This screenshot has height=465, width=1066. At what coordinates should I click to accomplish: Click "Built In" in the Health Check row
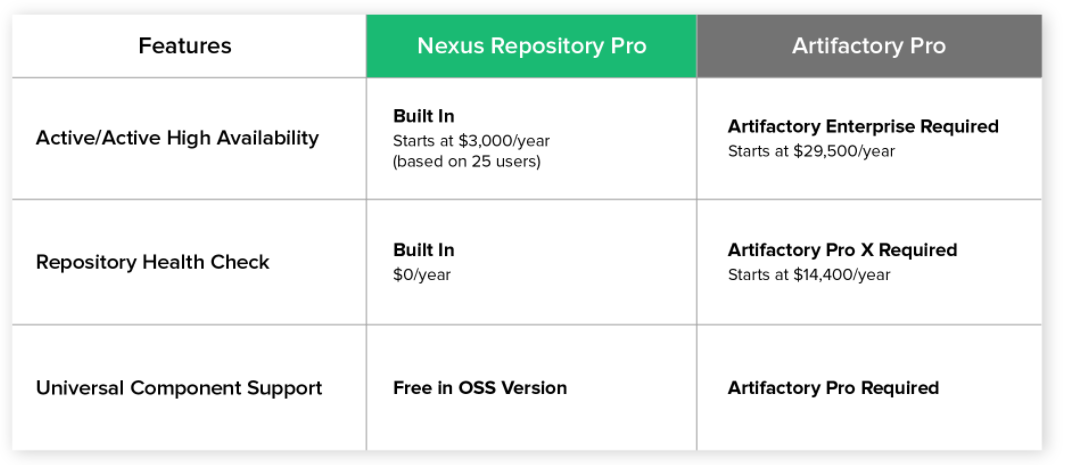[424, 250]
